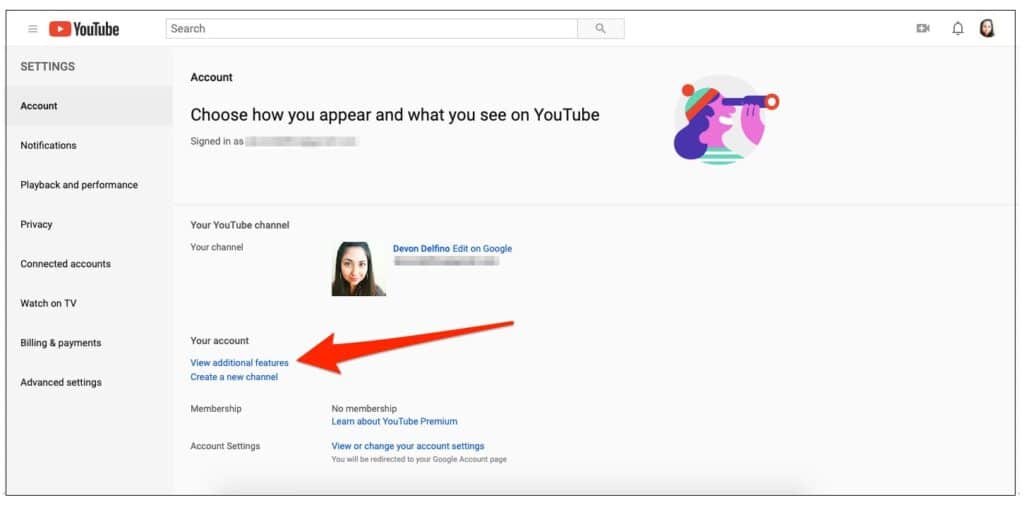Image resolution: width=1024 pixels, height=507 pixels.
Task: Click the SETTINGS sidebar heading
Action: [48, 67]
